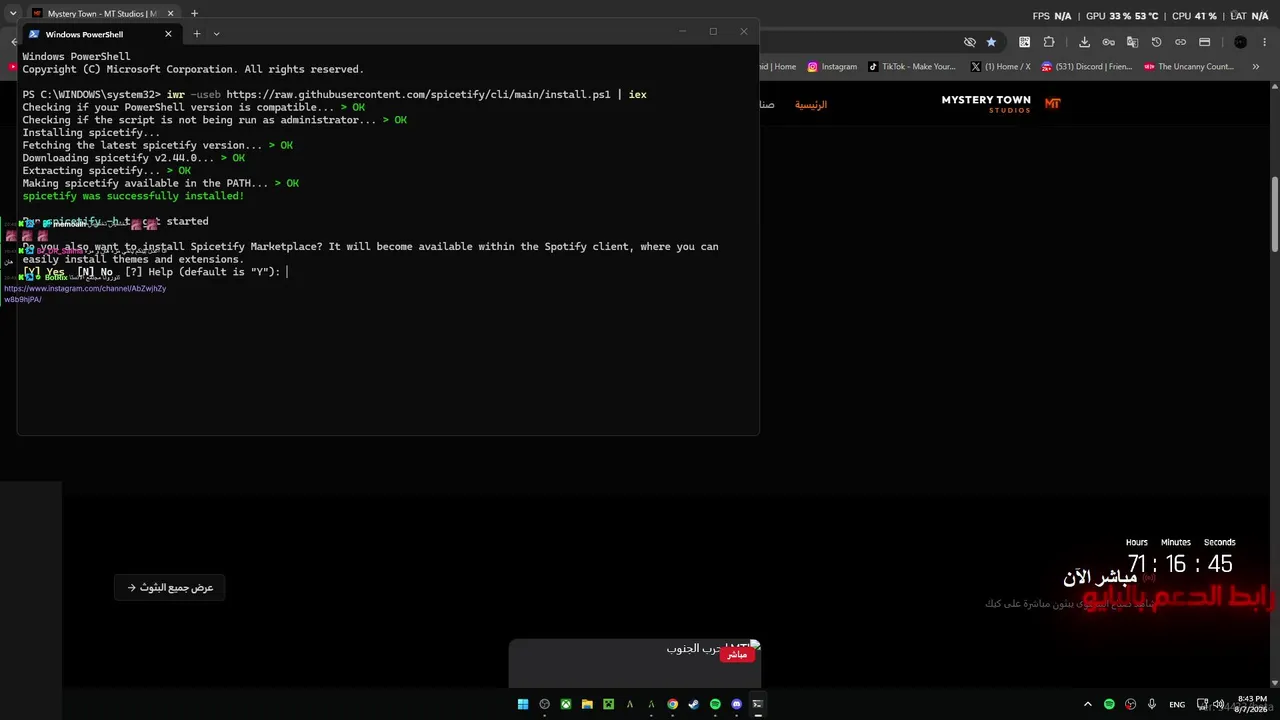Open Discord from the taskbar
The height and width of the screenshot is (720, 1280).
click(737, 704)
